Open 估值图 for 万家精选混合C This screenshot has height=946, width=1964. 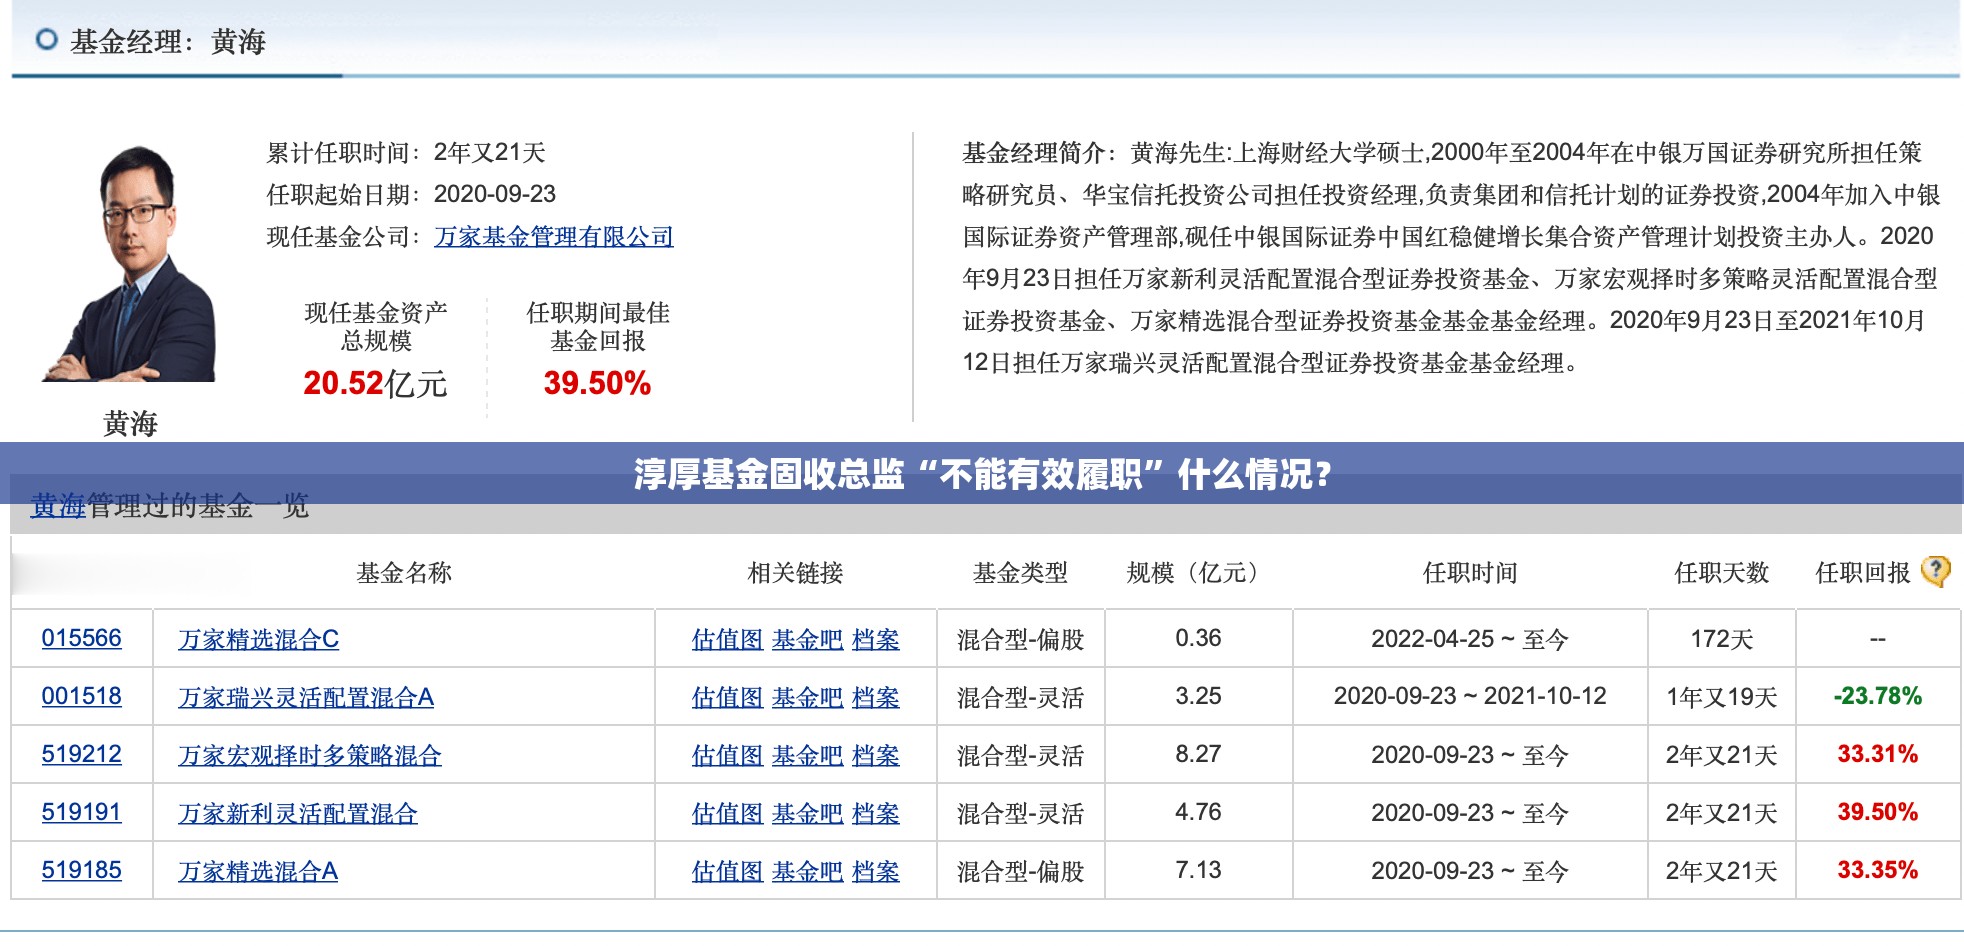tap(728, 639)
